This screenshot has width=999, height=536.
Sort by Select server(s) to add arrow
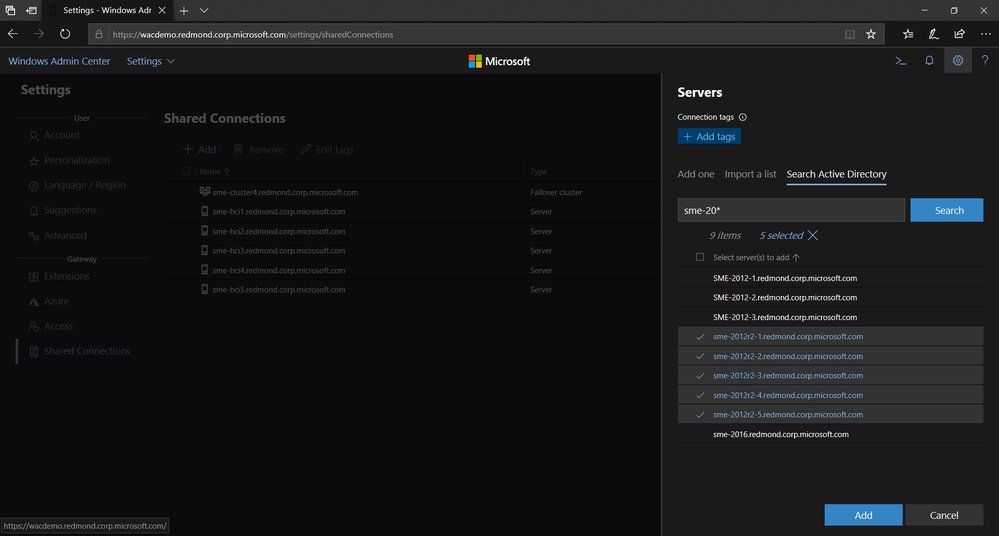pos(796,257)
